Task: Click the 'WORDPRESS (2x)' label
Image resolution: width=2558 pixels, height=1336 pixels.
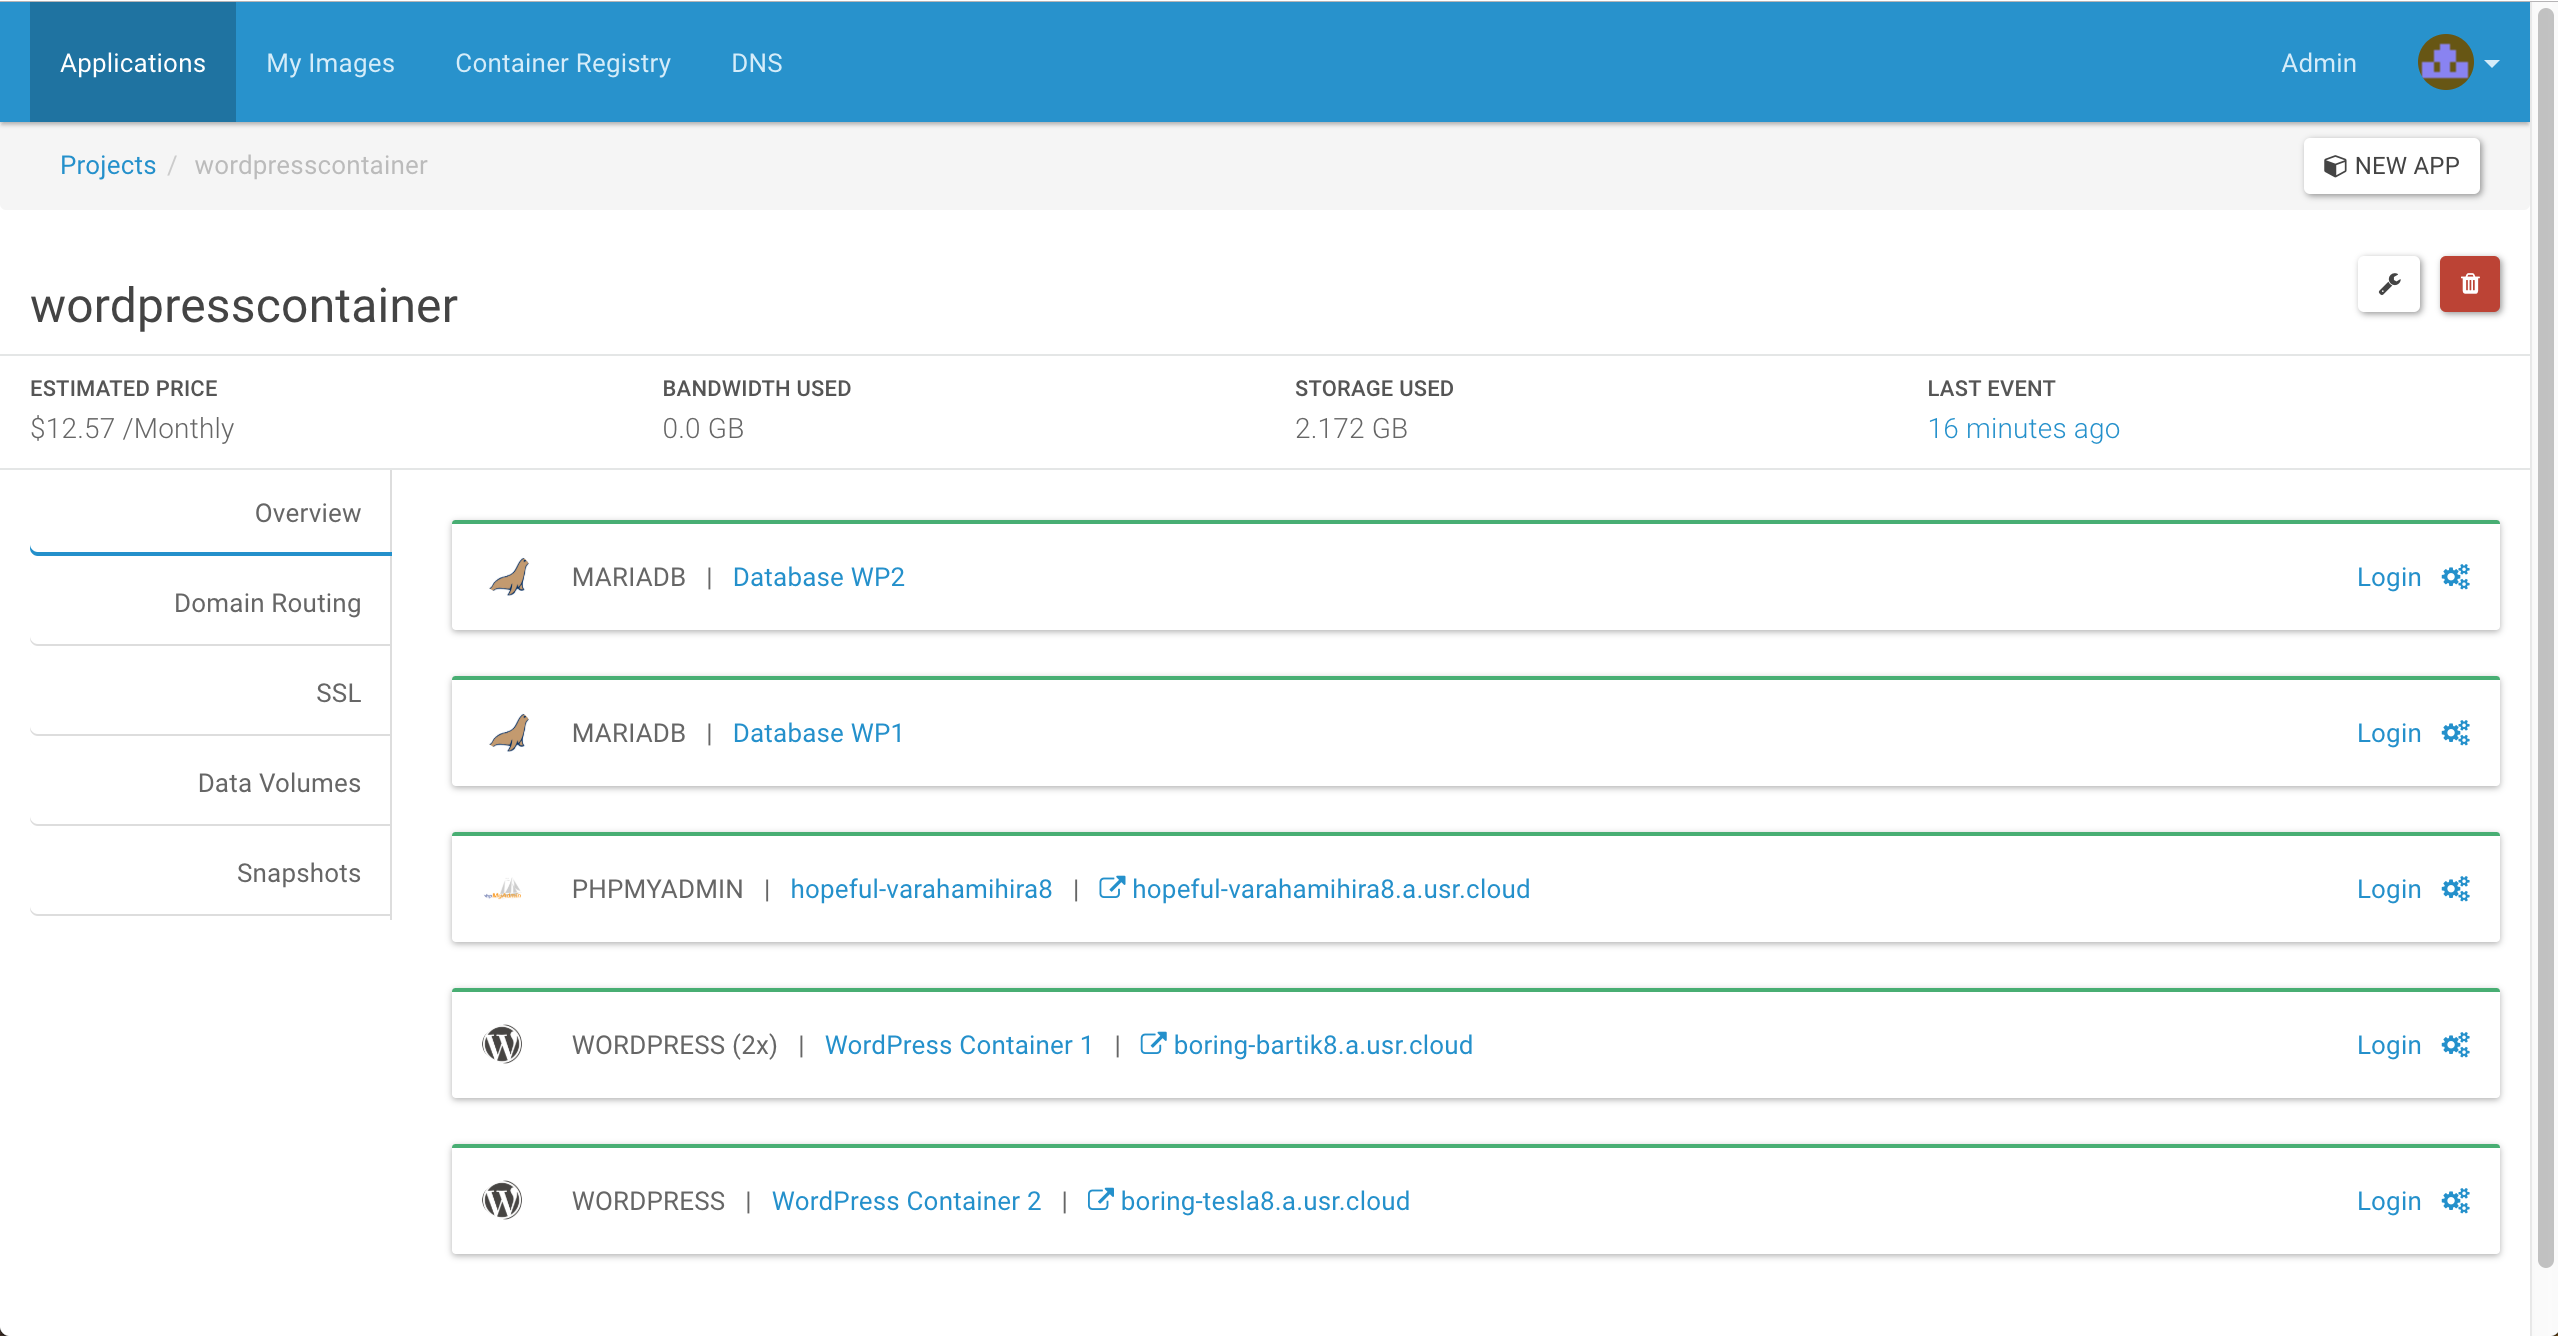Action: click(x=675, y=1045)
